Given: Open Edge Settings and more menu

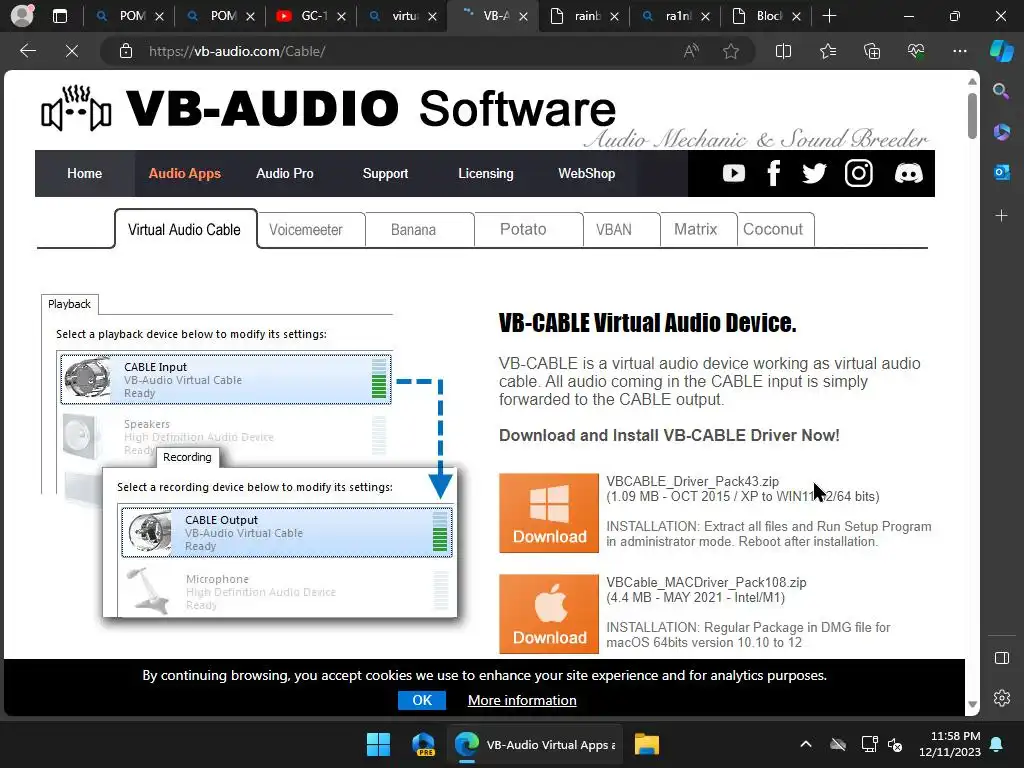Looking at the screenshot, I should click(x=959, y=51).
